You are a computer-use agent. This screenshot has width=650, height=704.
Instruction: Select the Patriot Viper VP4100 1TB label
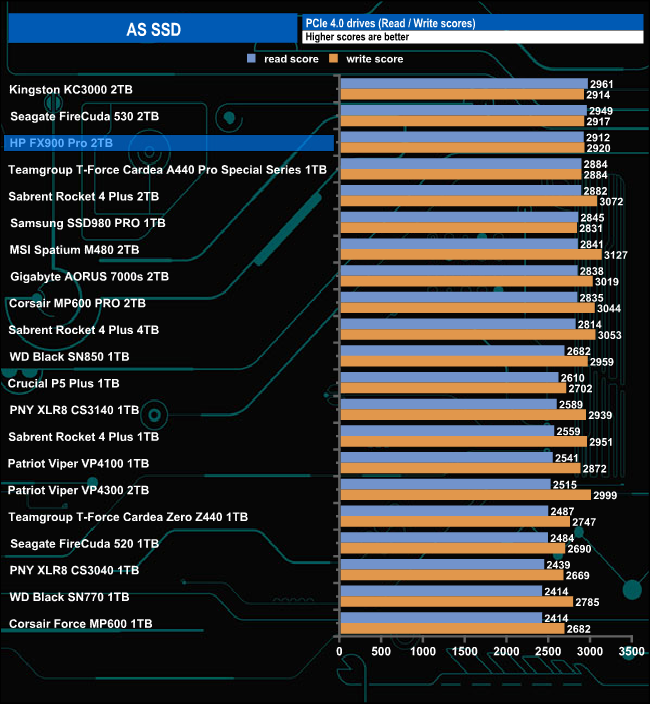78,463
